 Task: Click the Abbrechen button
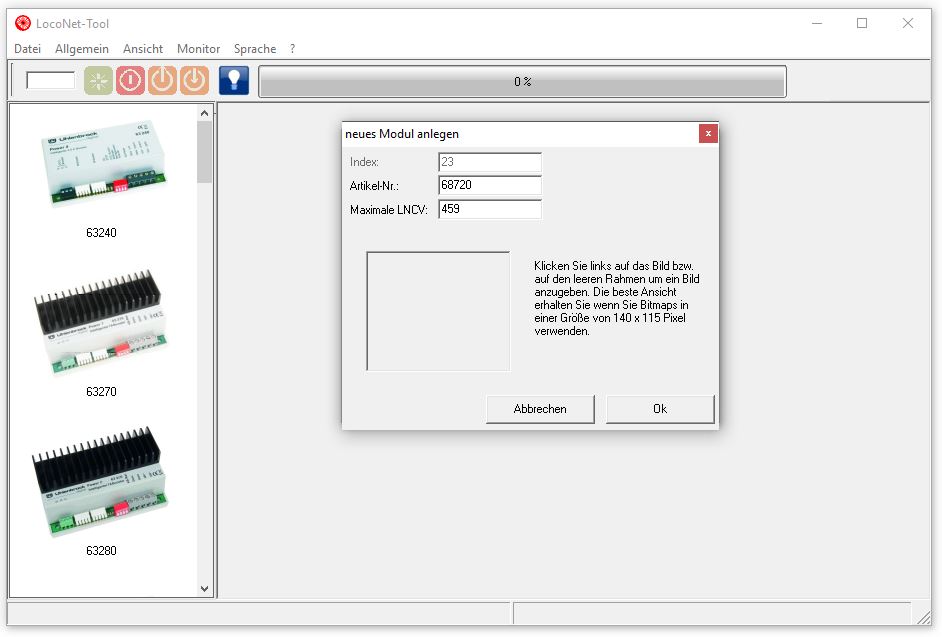[540, 409]
